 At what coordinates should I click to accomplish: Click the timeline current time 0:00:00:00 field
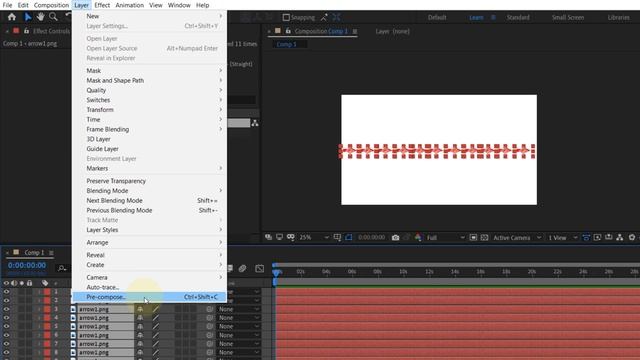tap(27, 265)
